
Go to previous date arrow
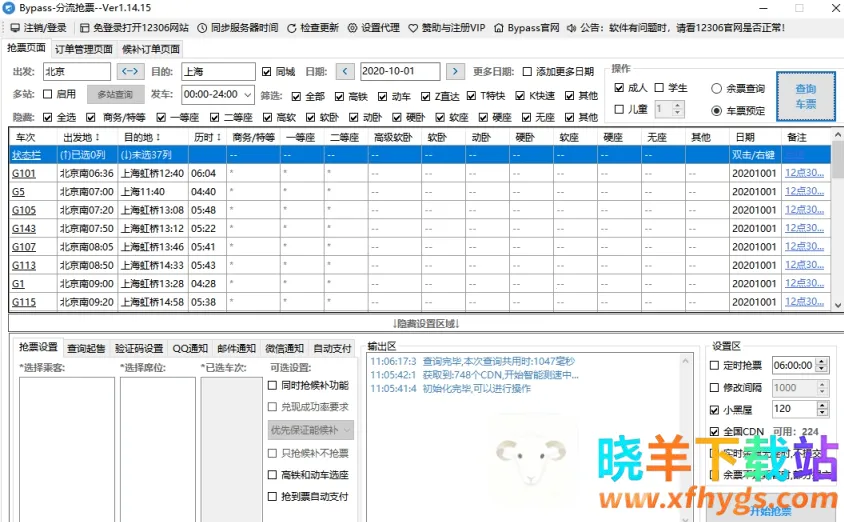coord(345,72)
